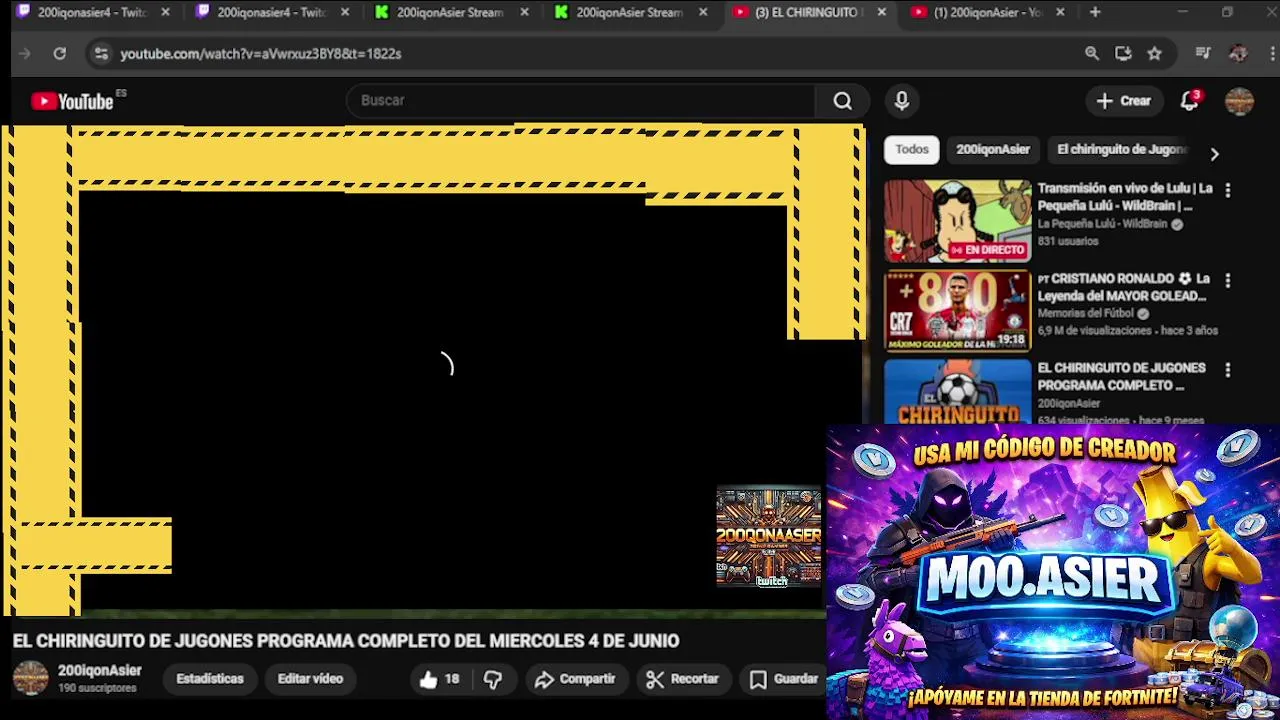This screenshot has width=1280, height=720.
Task: Click the 'Crear' button
Action: [1124, 101]
